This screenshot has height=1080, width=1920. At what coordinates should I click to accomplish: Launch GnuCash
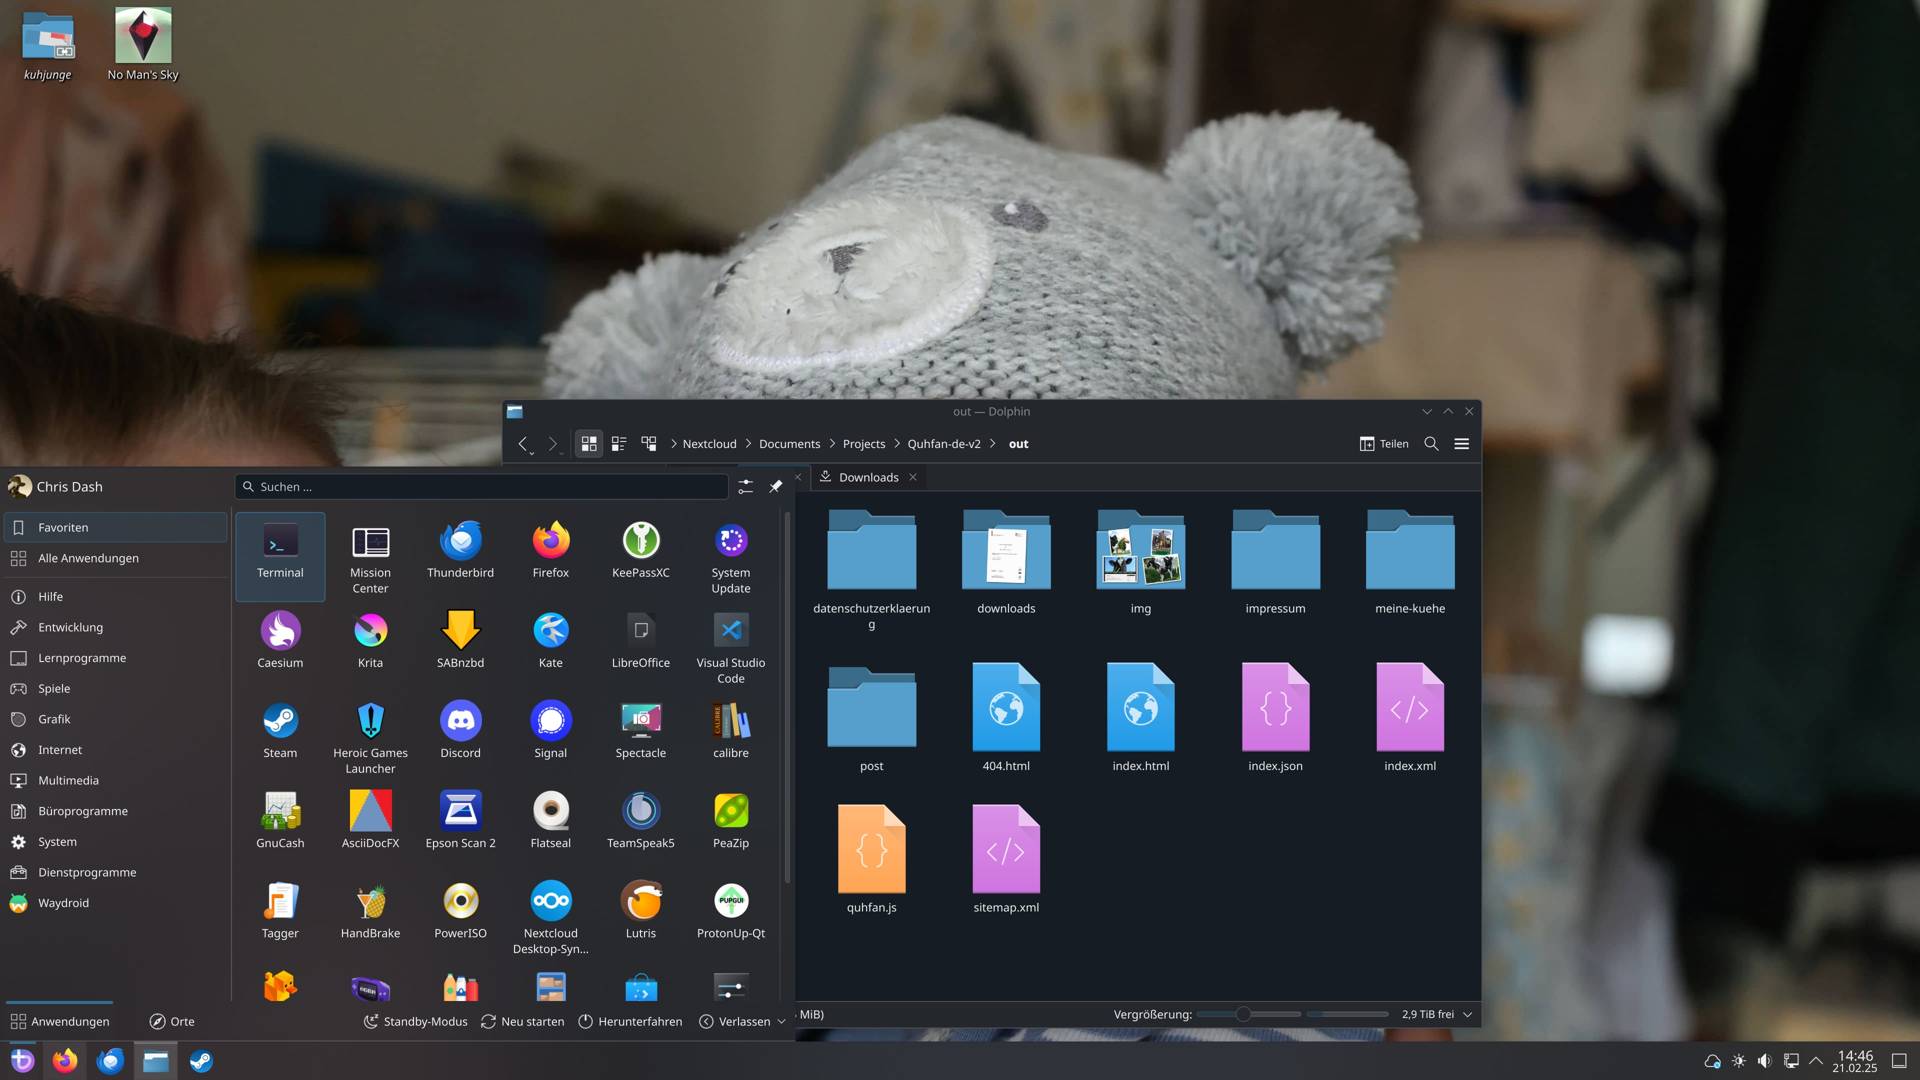[280, 826]
